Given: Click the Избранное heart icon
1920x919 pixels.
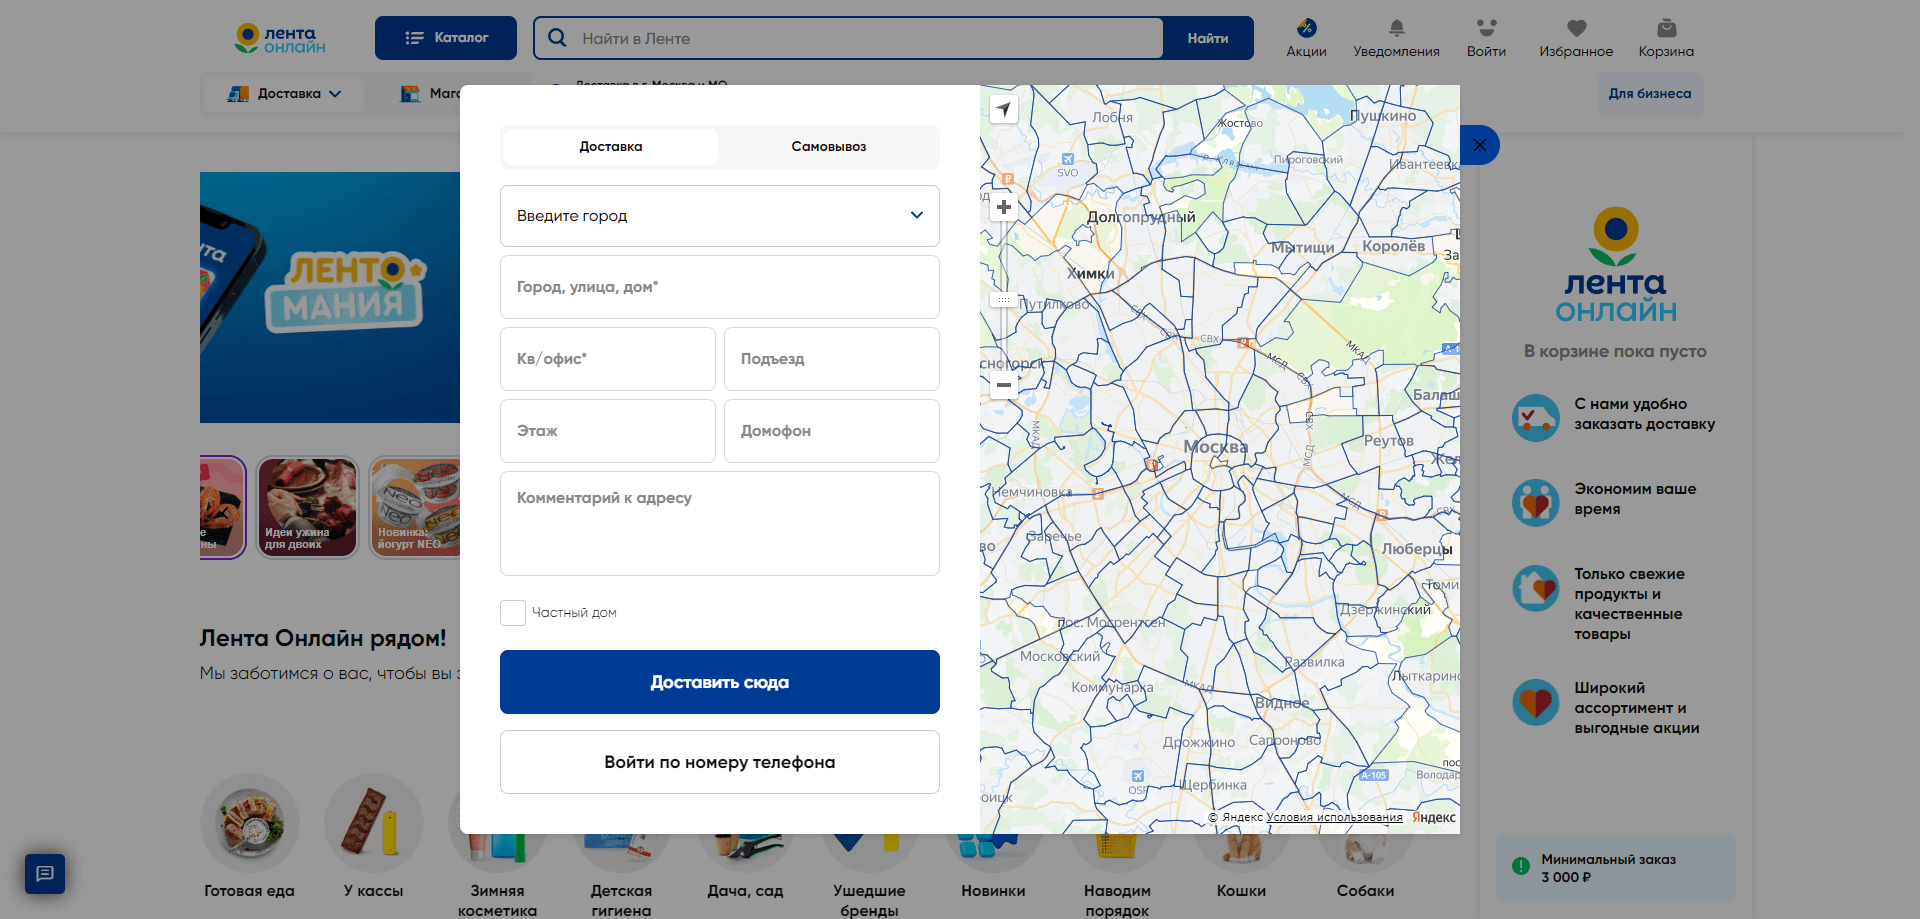Looking at the screenshot, I should click(x=1577, y=30).
